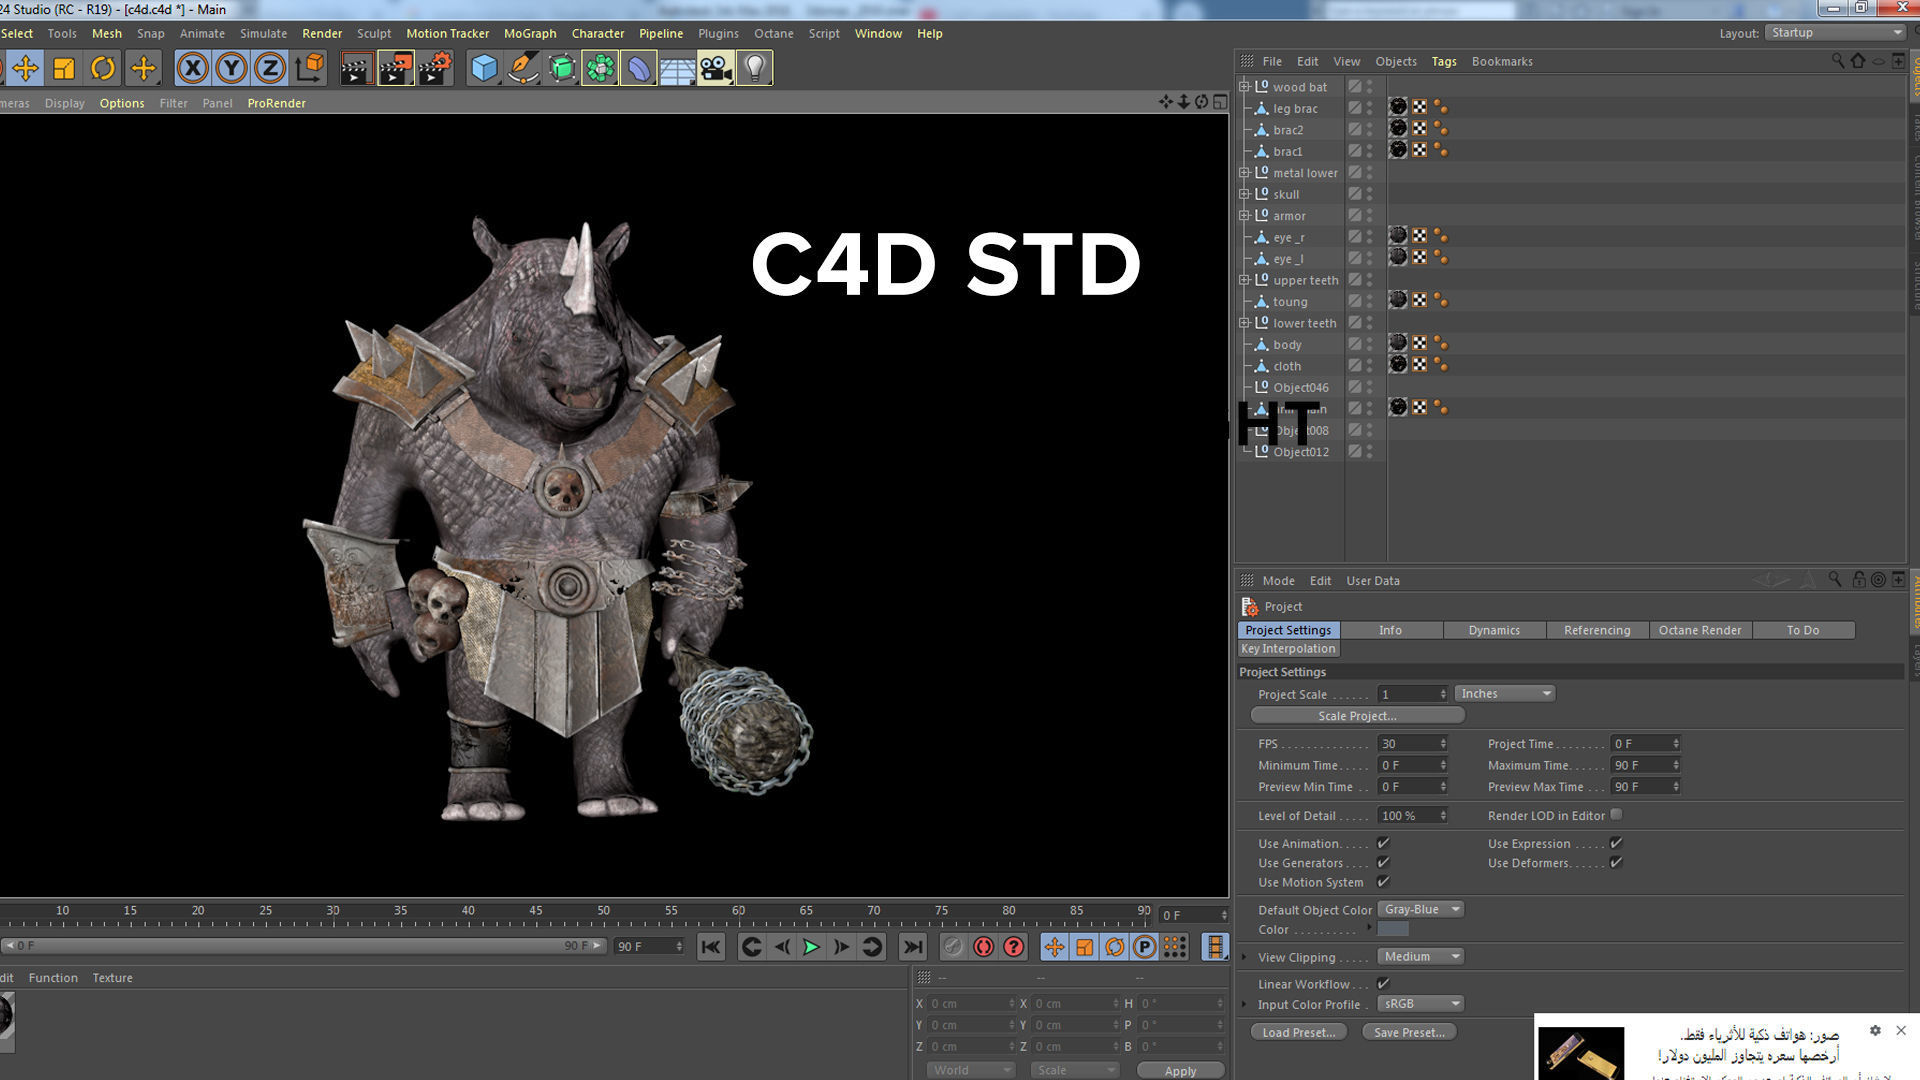Viewport: 1920px width, 1080px height.
Task: Switch to the Dynamics tab
Action: [1494, 630]
